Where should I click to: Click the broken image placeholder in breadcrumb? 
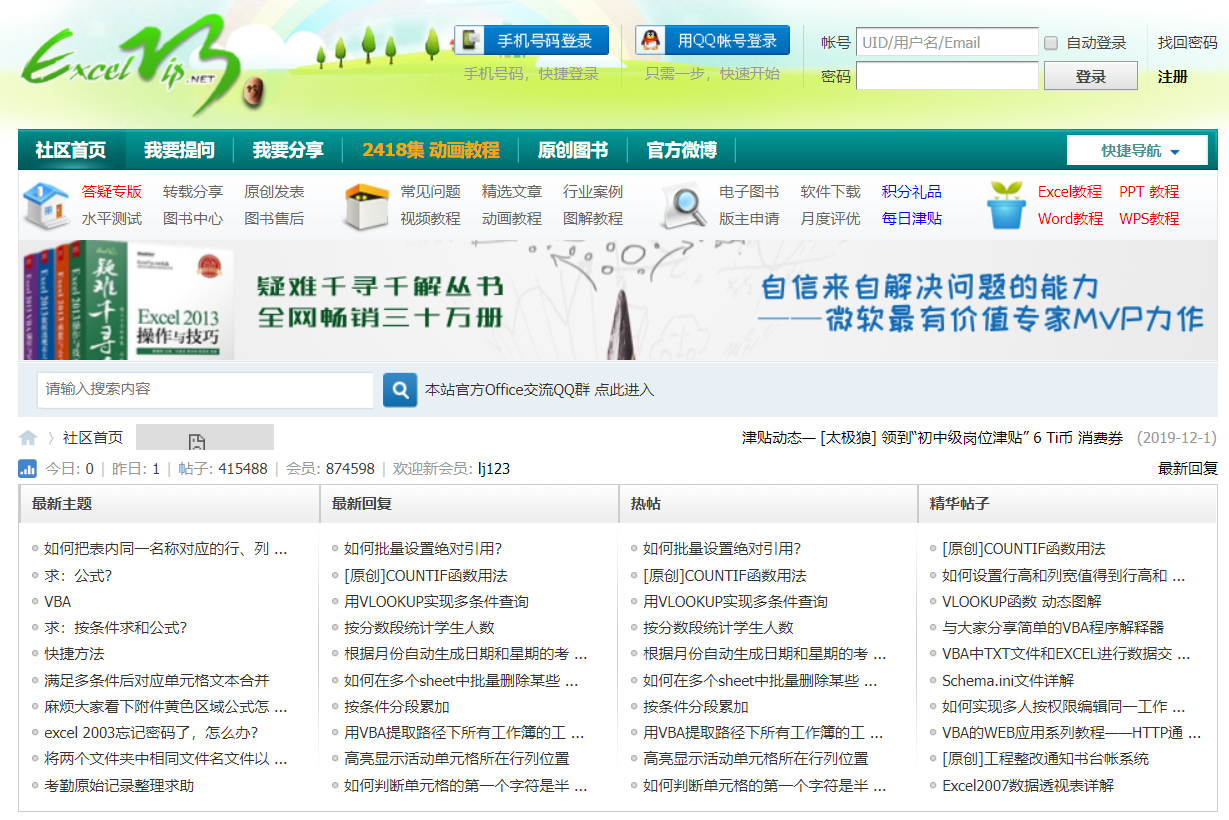point(204,438)
